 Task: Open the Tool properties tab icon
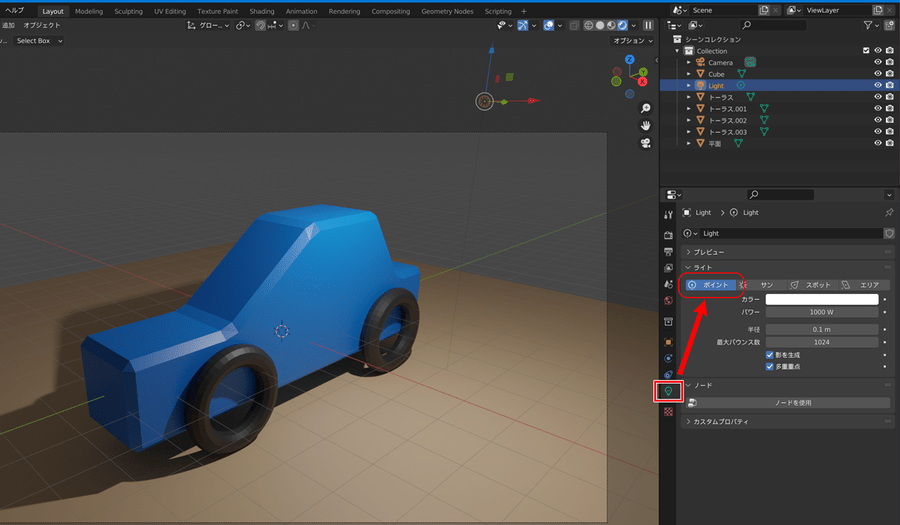click(x=668, y=214)
